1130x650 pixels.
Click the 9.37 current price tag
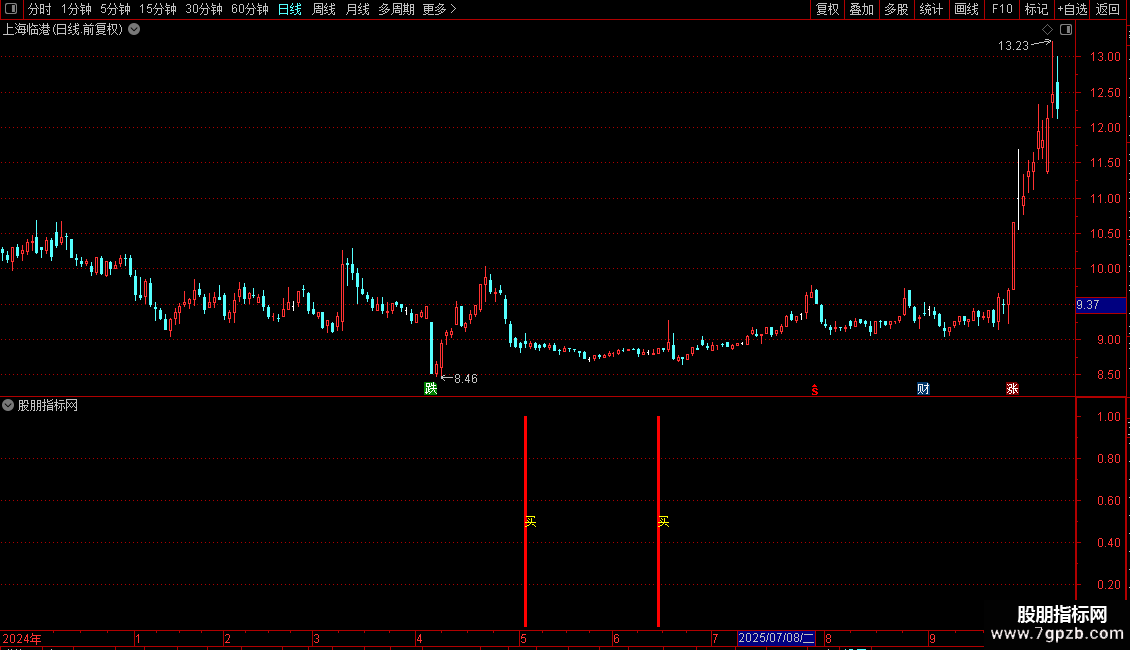(1100, 305)
